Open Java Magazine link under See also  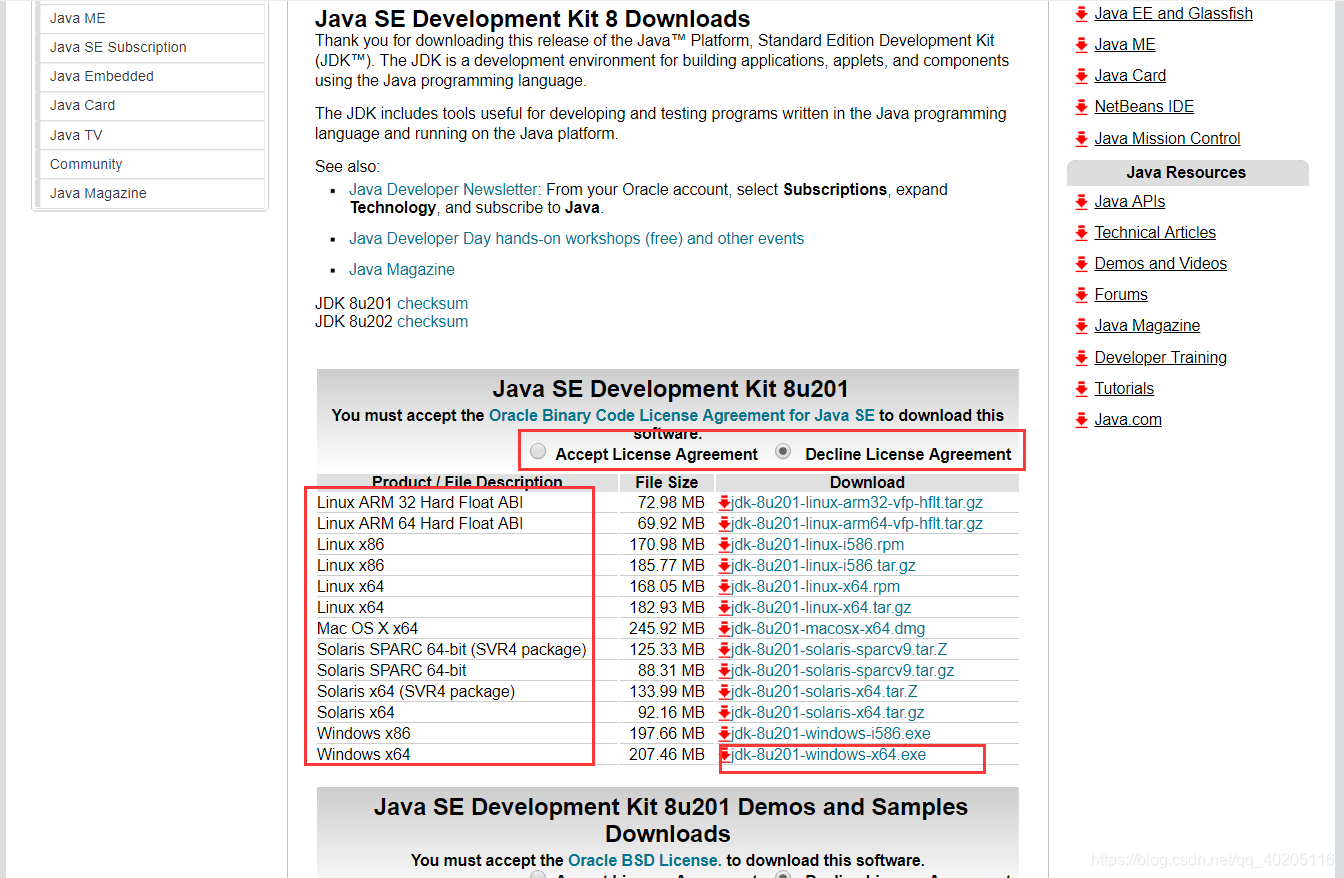point(401,269)
